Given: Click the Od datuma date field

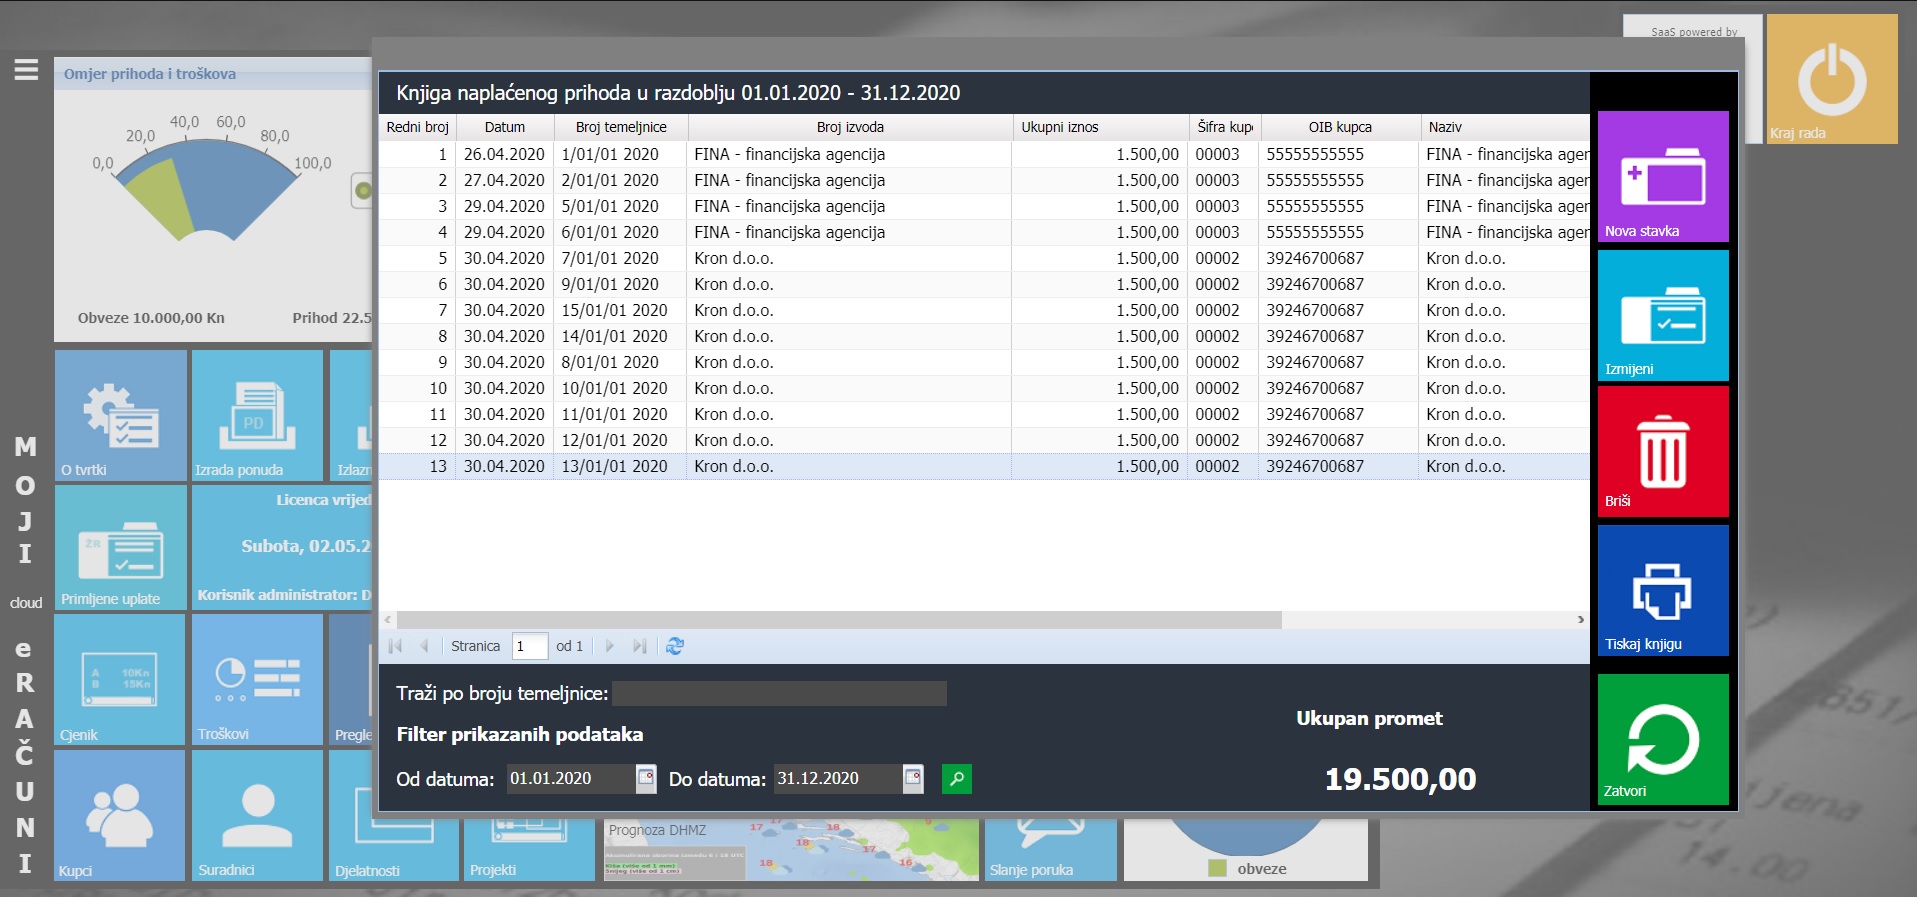Looking at the screenshot, I should (x=571, y=778).
